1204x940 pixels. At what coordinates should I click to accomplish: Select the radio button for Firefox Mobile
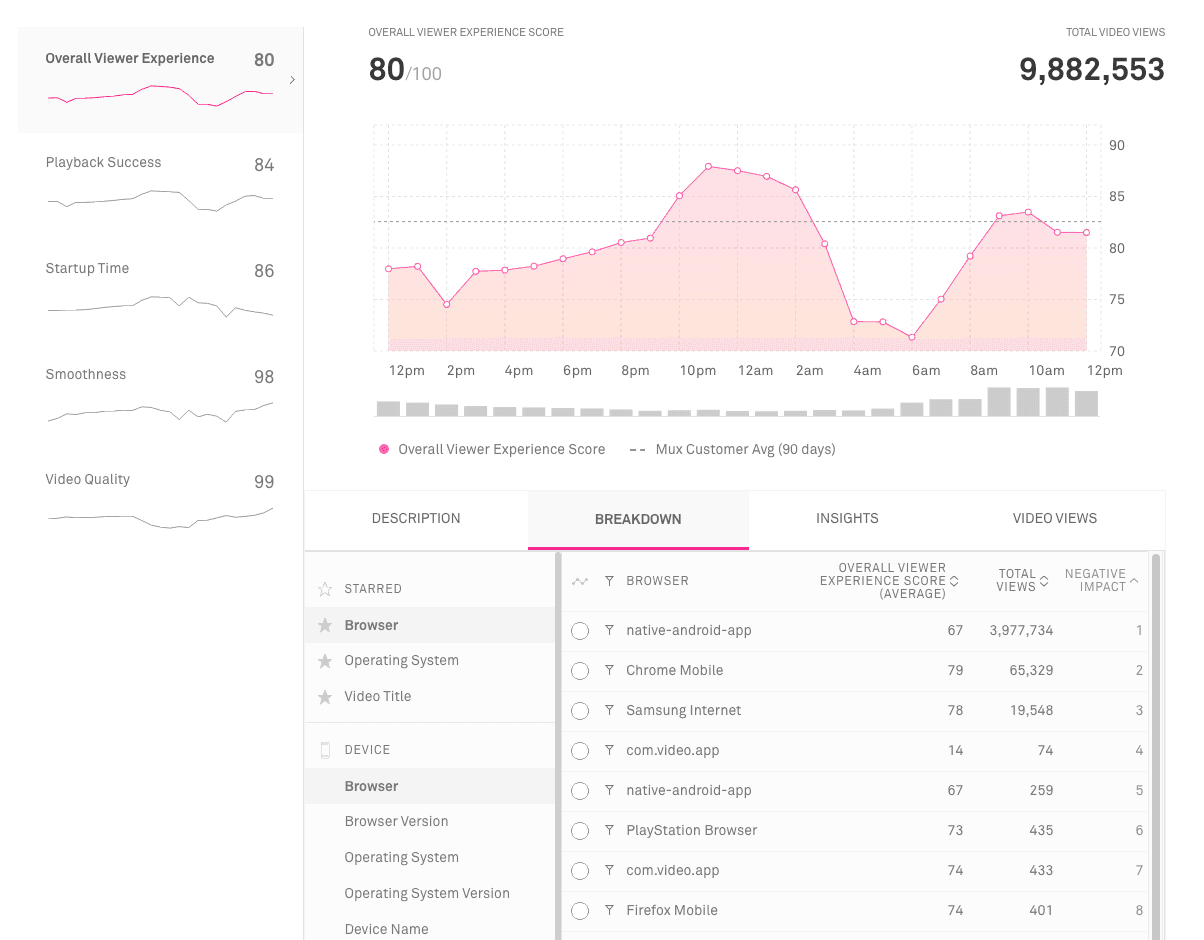pos(580,911)
